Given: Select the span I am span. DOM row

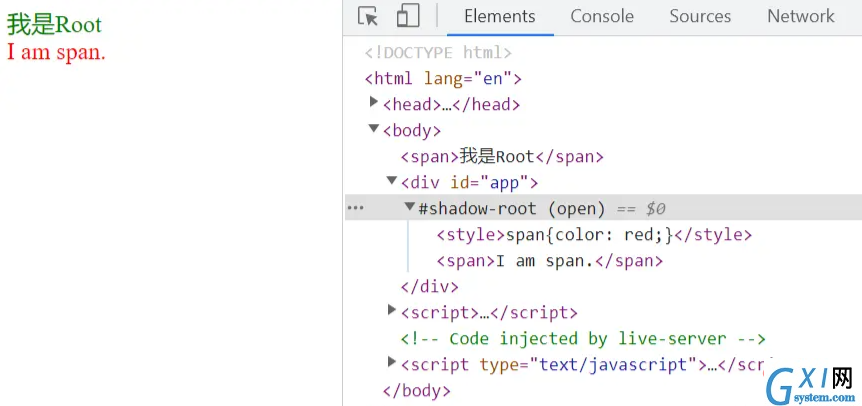Looking at the screenshot, I should (550, 261).
